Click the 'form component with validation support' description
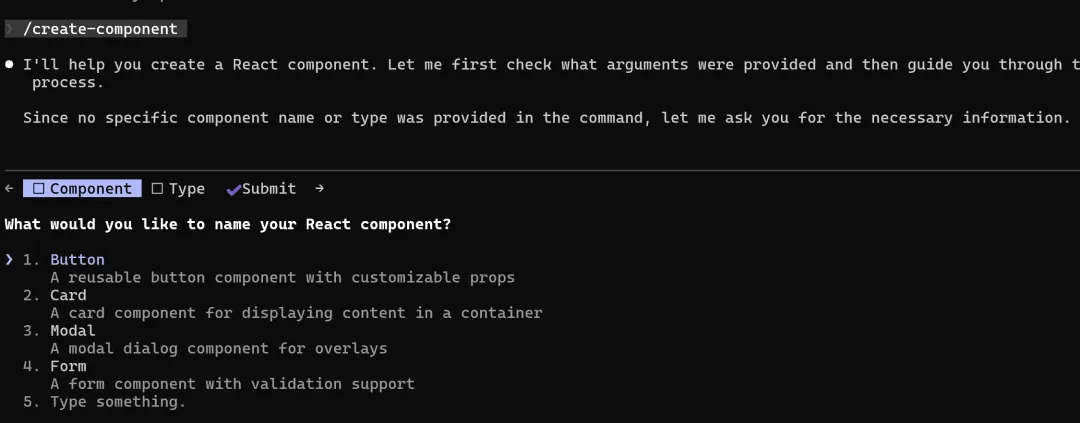 pyautogui.click(x=232, y=384)
